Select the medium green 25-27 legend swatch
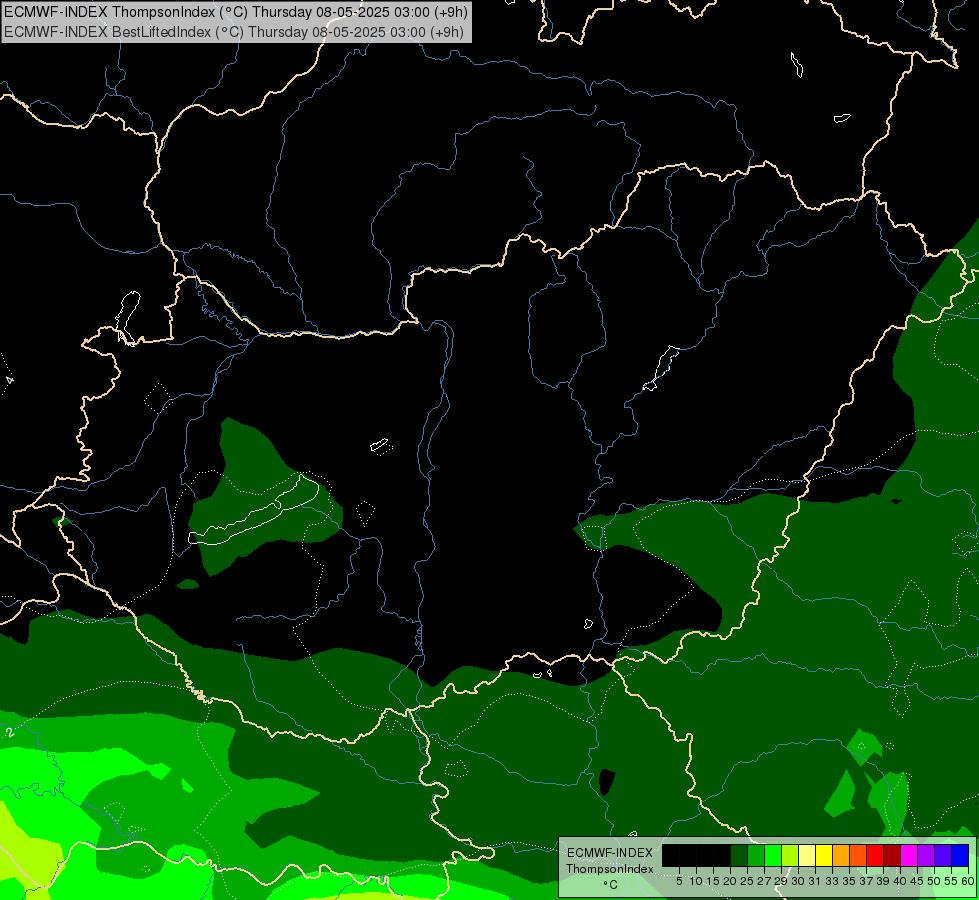979x900 pixels. 755,855
